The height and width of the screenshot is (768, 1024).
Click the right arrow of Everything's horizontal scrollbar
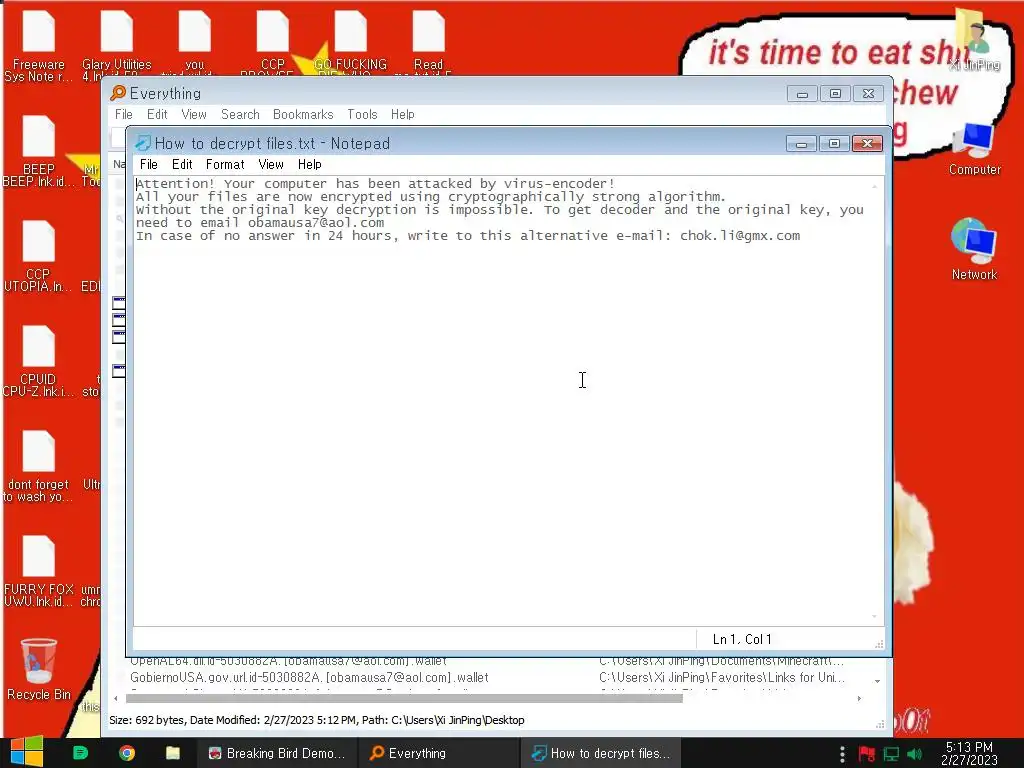(859, 698)
